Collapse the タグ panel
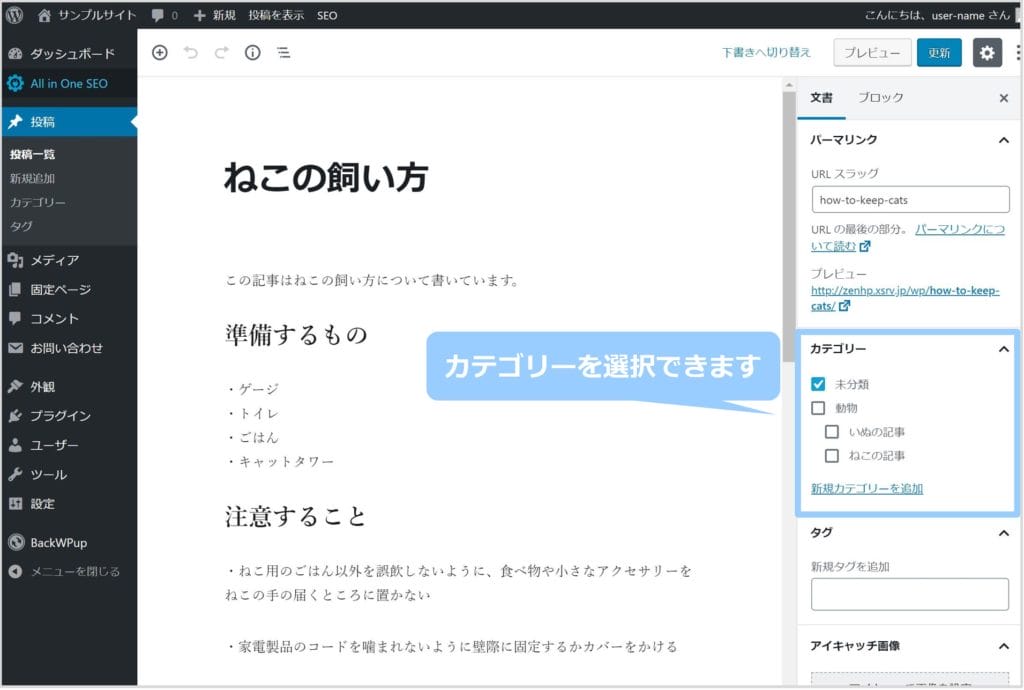Image resolution: width=1024 pixels, height=690 pixels. 1003,533
